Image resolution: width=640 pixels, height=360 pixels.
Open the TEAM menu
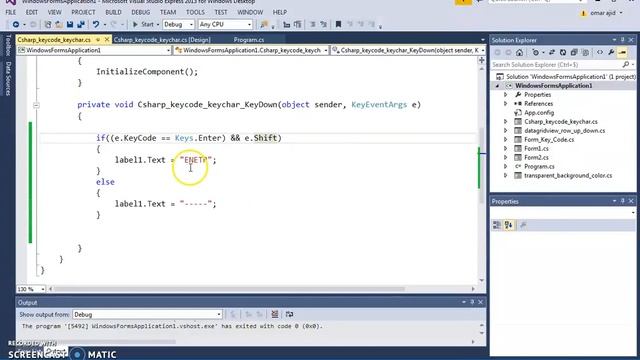(x=168, y=12)
